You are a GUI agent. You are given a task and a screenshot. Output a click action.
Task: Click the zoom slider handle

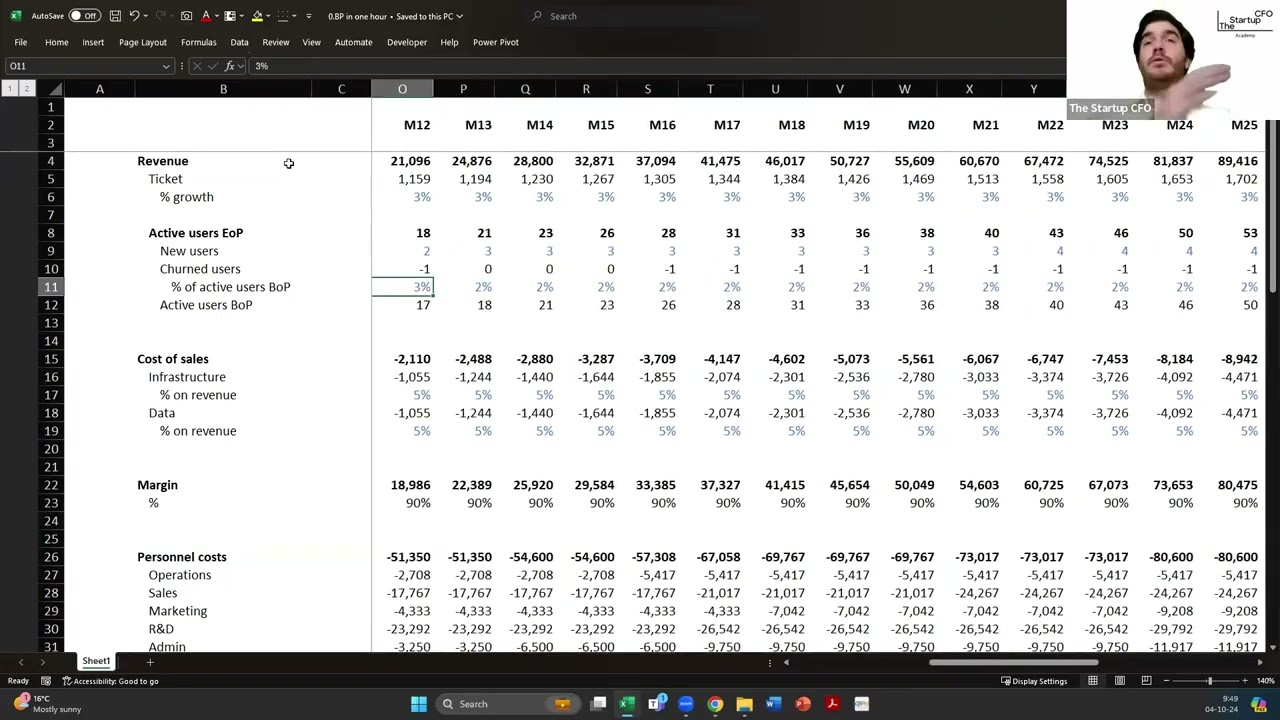(x=1210, y=681)
